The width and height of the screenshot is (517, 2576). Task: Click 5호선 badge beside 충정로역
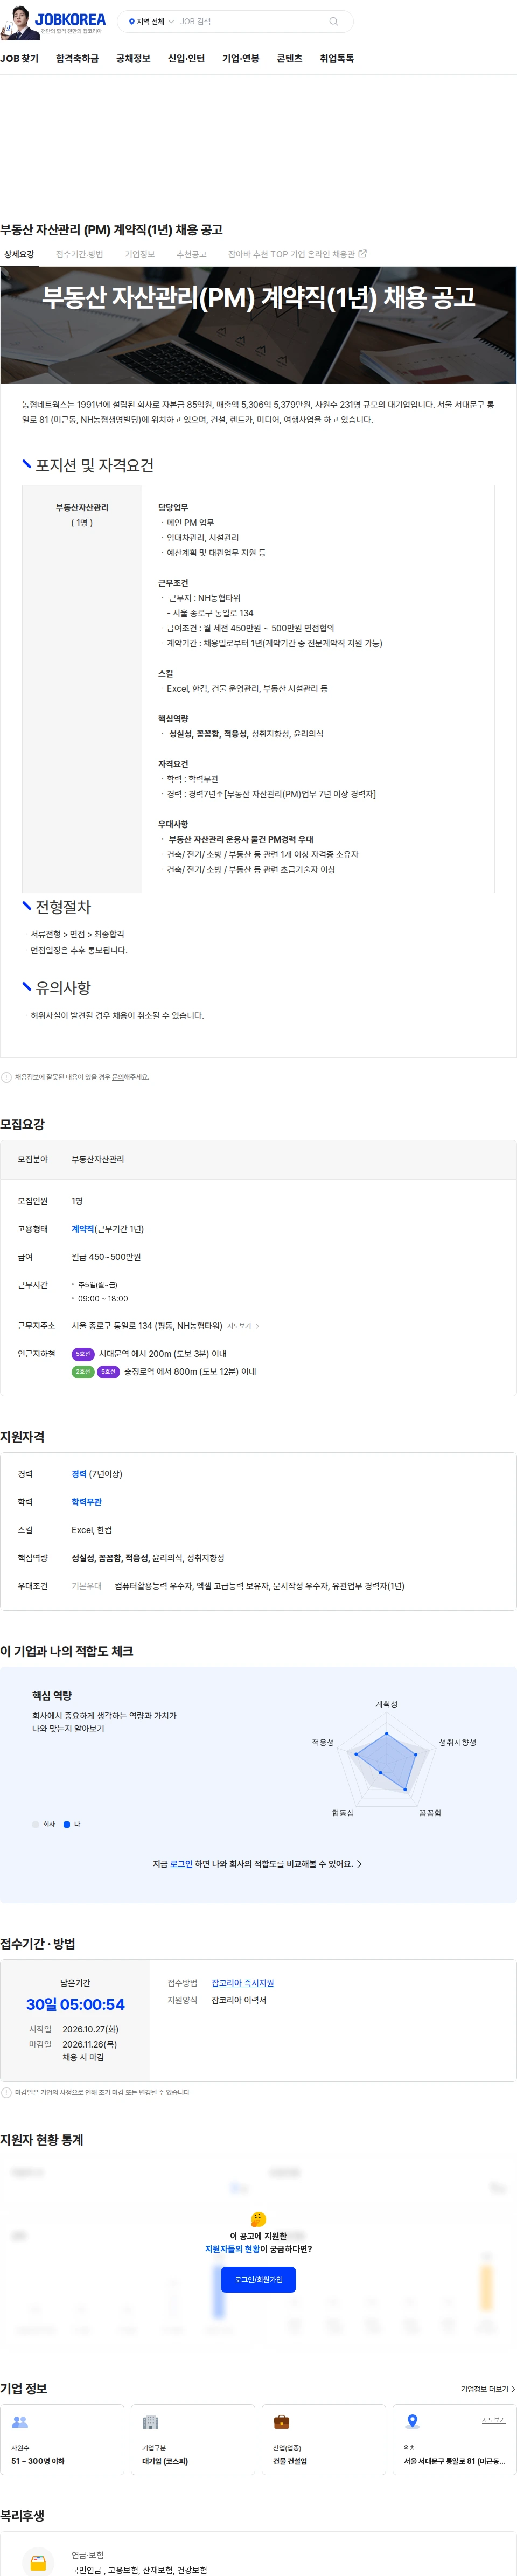[108, 1372]
